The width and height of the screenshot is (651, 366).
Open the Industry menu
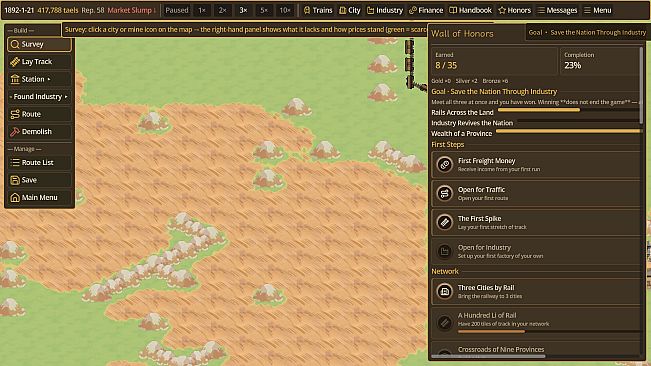coord(385,10)
